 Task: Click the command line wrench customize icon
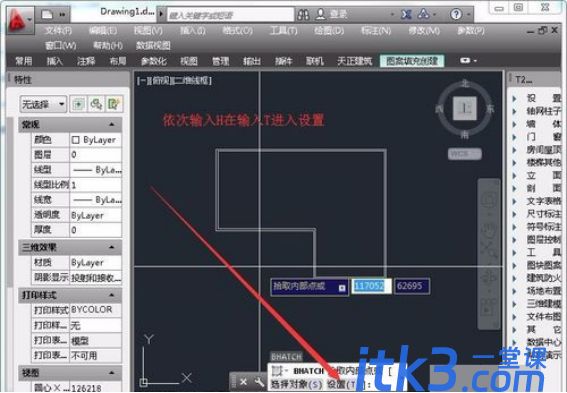(x=259, y=382)
